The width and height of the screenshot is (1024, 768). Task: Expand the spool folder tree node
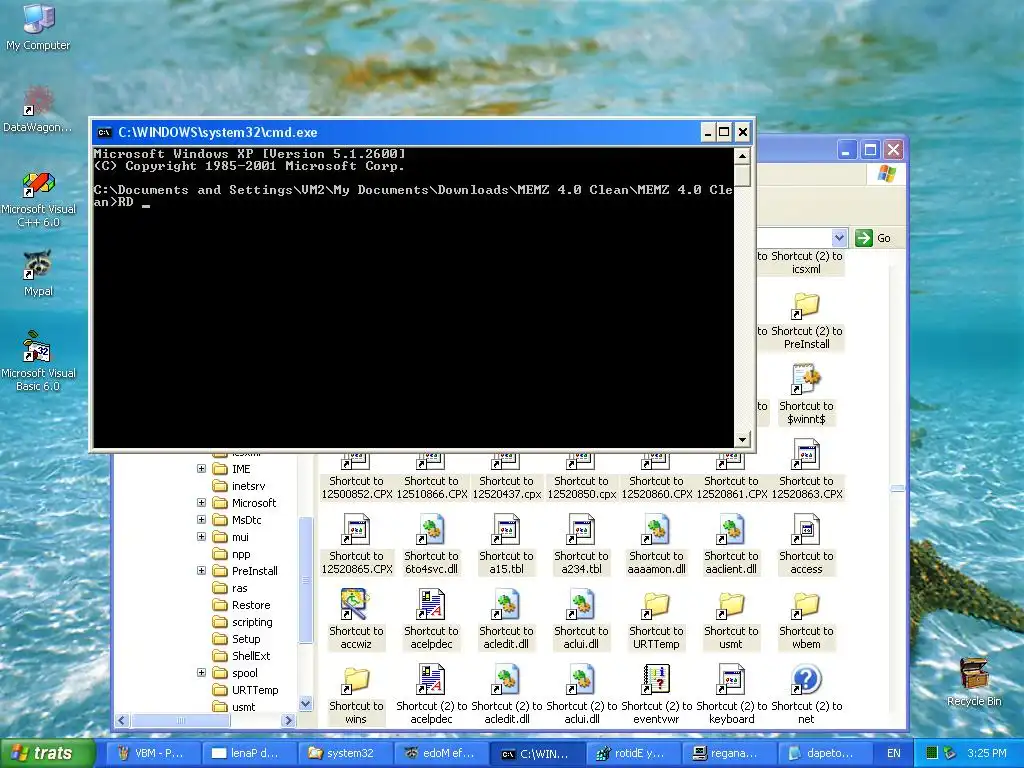[201, 673]
